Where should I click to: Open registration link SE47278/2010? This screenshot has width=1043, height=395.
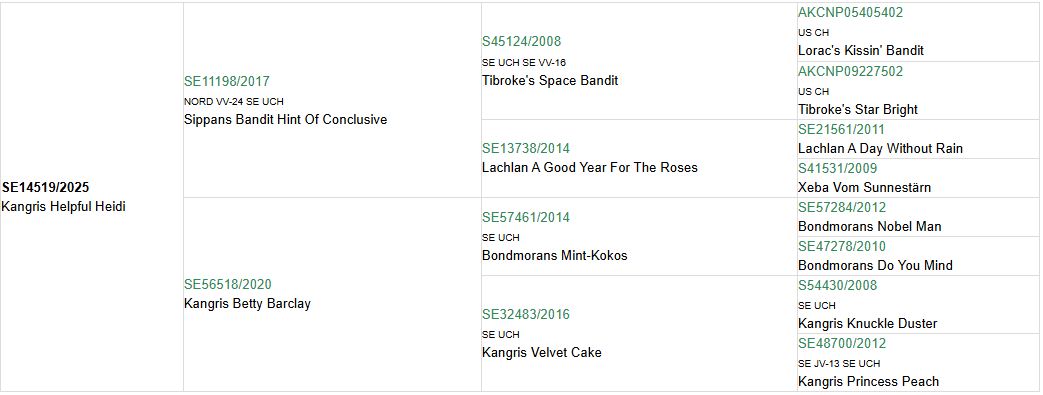[842, 247]
